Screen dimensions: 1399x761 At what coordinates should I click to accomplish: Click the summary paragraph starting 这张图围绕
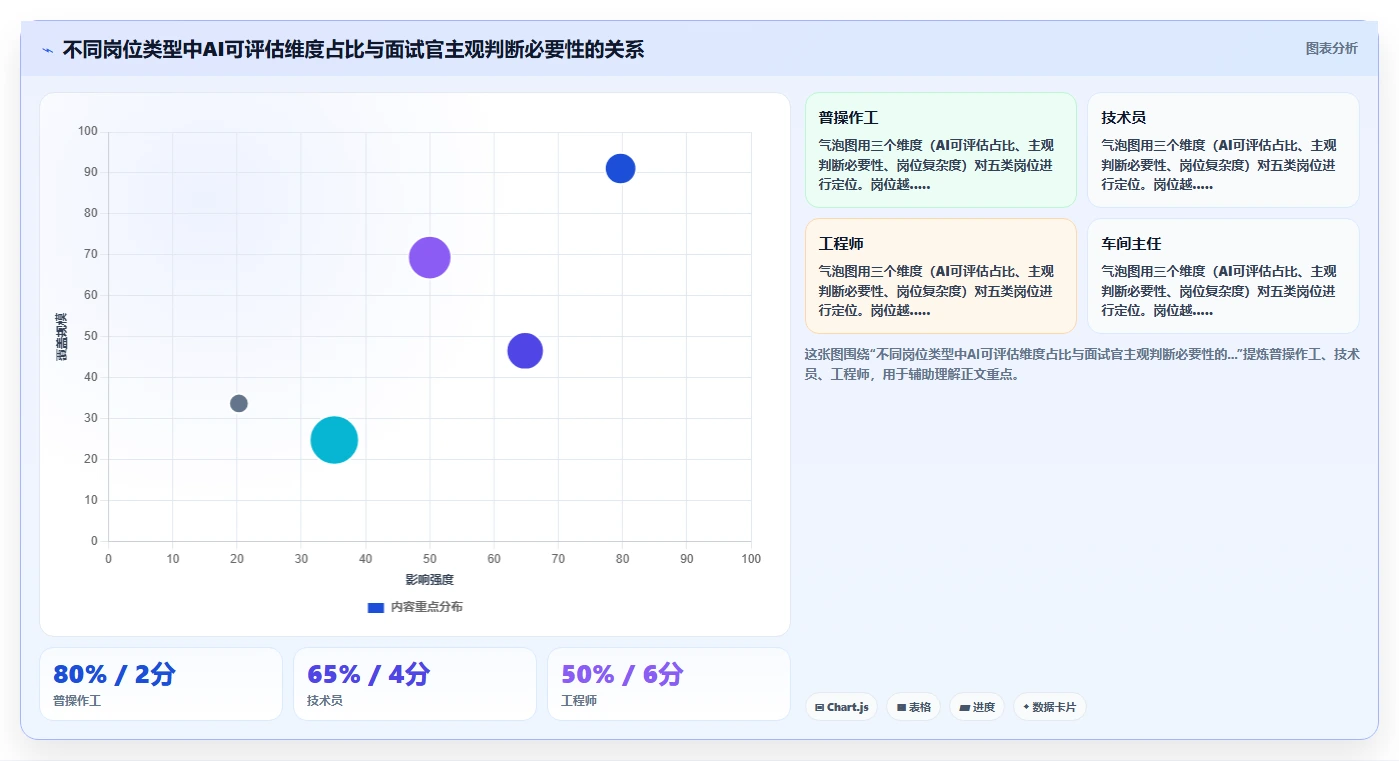click(x=1082, y=364)
